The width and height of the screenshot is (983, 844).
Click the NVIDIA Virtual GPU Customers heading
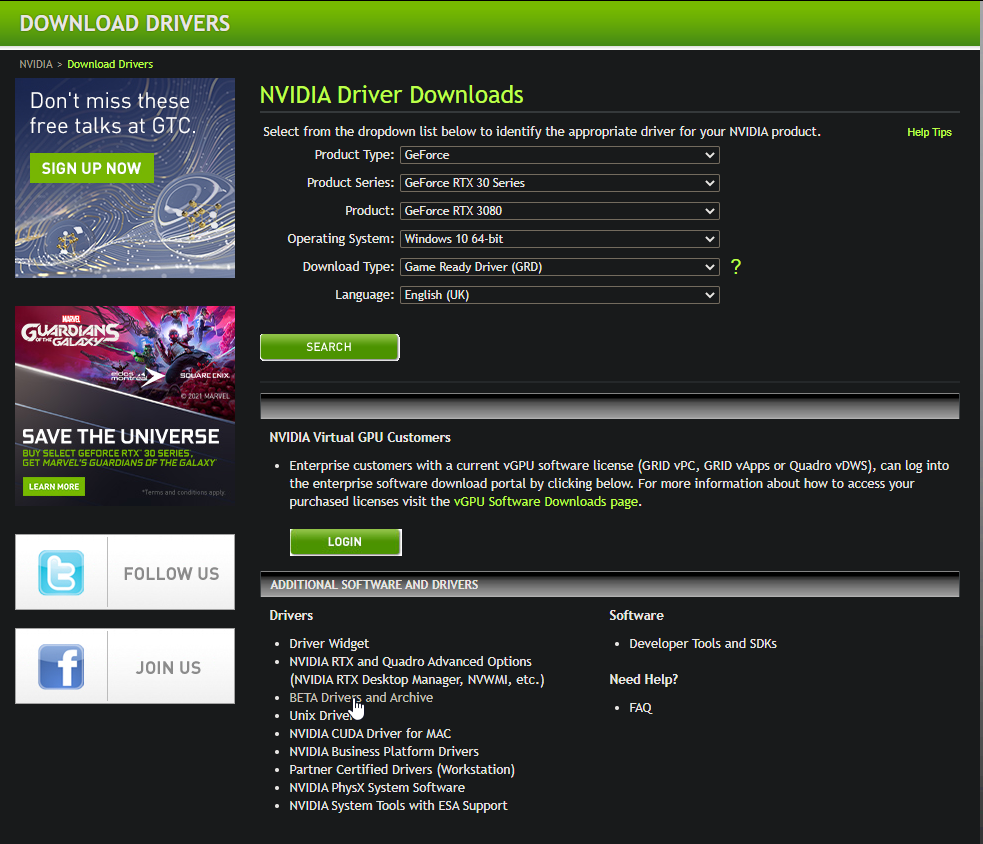(360, 438)
